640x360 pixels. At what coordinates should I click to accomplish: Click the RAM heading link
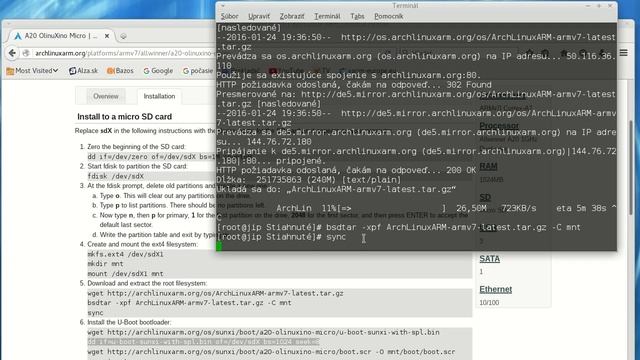(x=488, y=166)
